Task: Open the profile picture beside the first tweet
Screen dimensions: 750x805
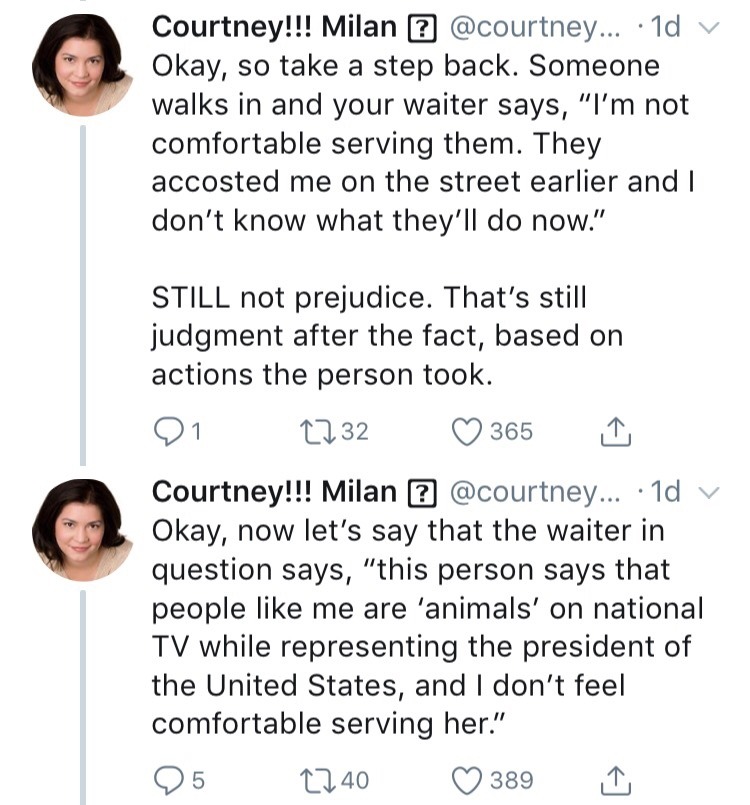Action: pos(81,64)
